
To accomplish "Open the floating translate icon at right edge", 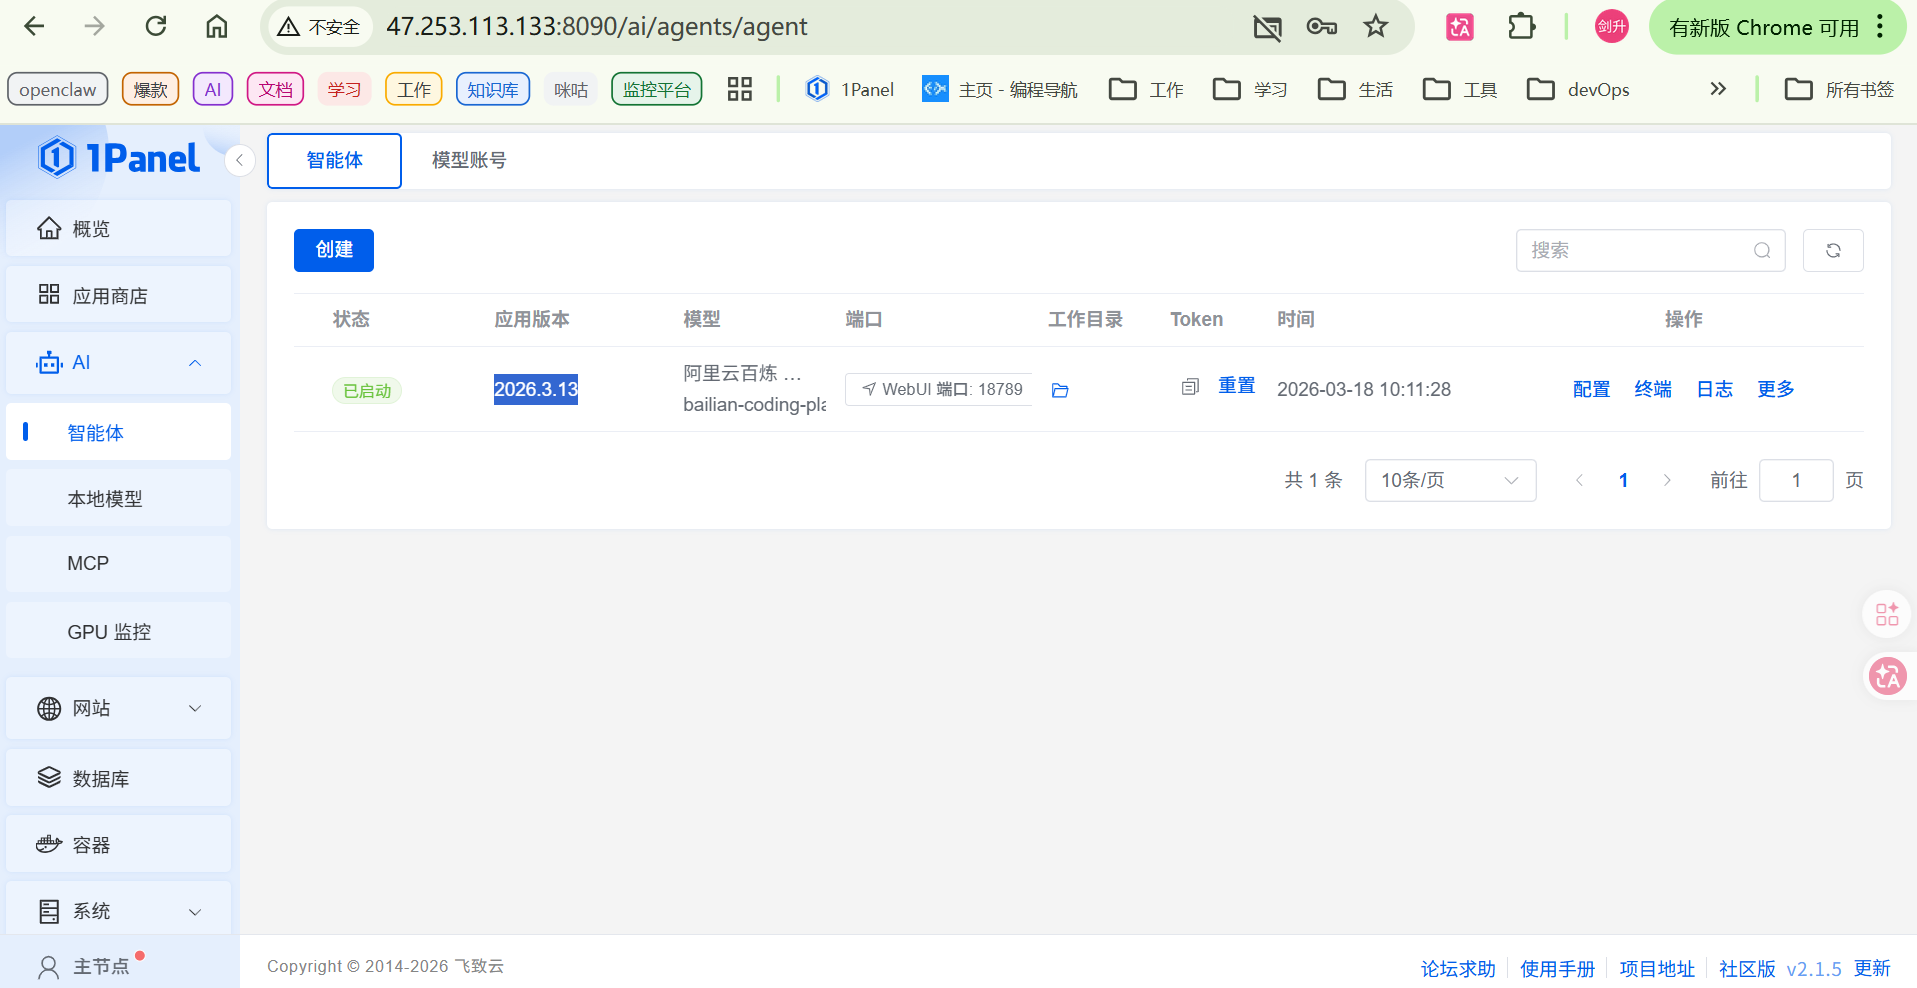I will click(1887, 677).
